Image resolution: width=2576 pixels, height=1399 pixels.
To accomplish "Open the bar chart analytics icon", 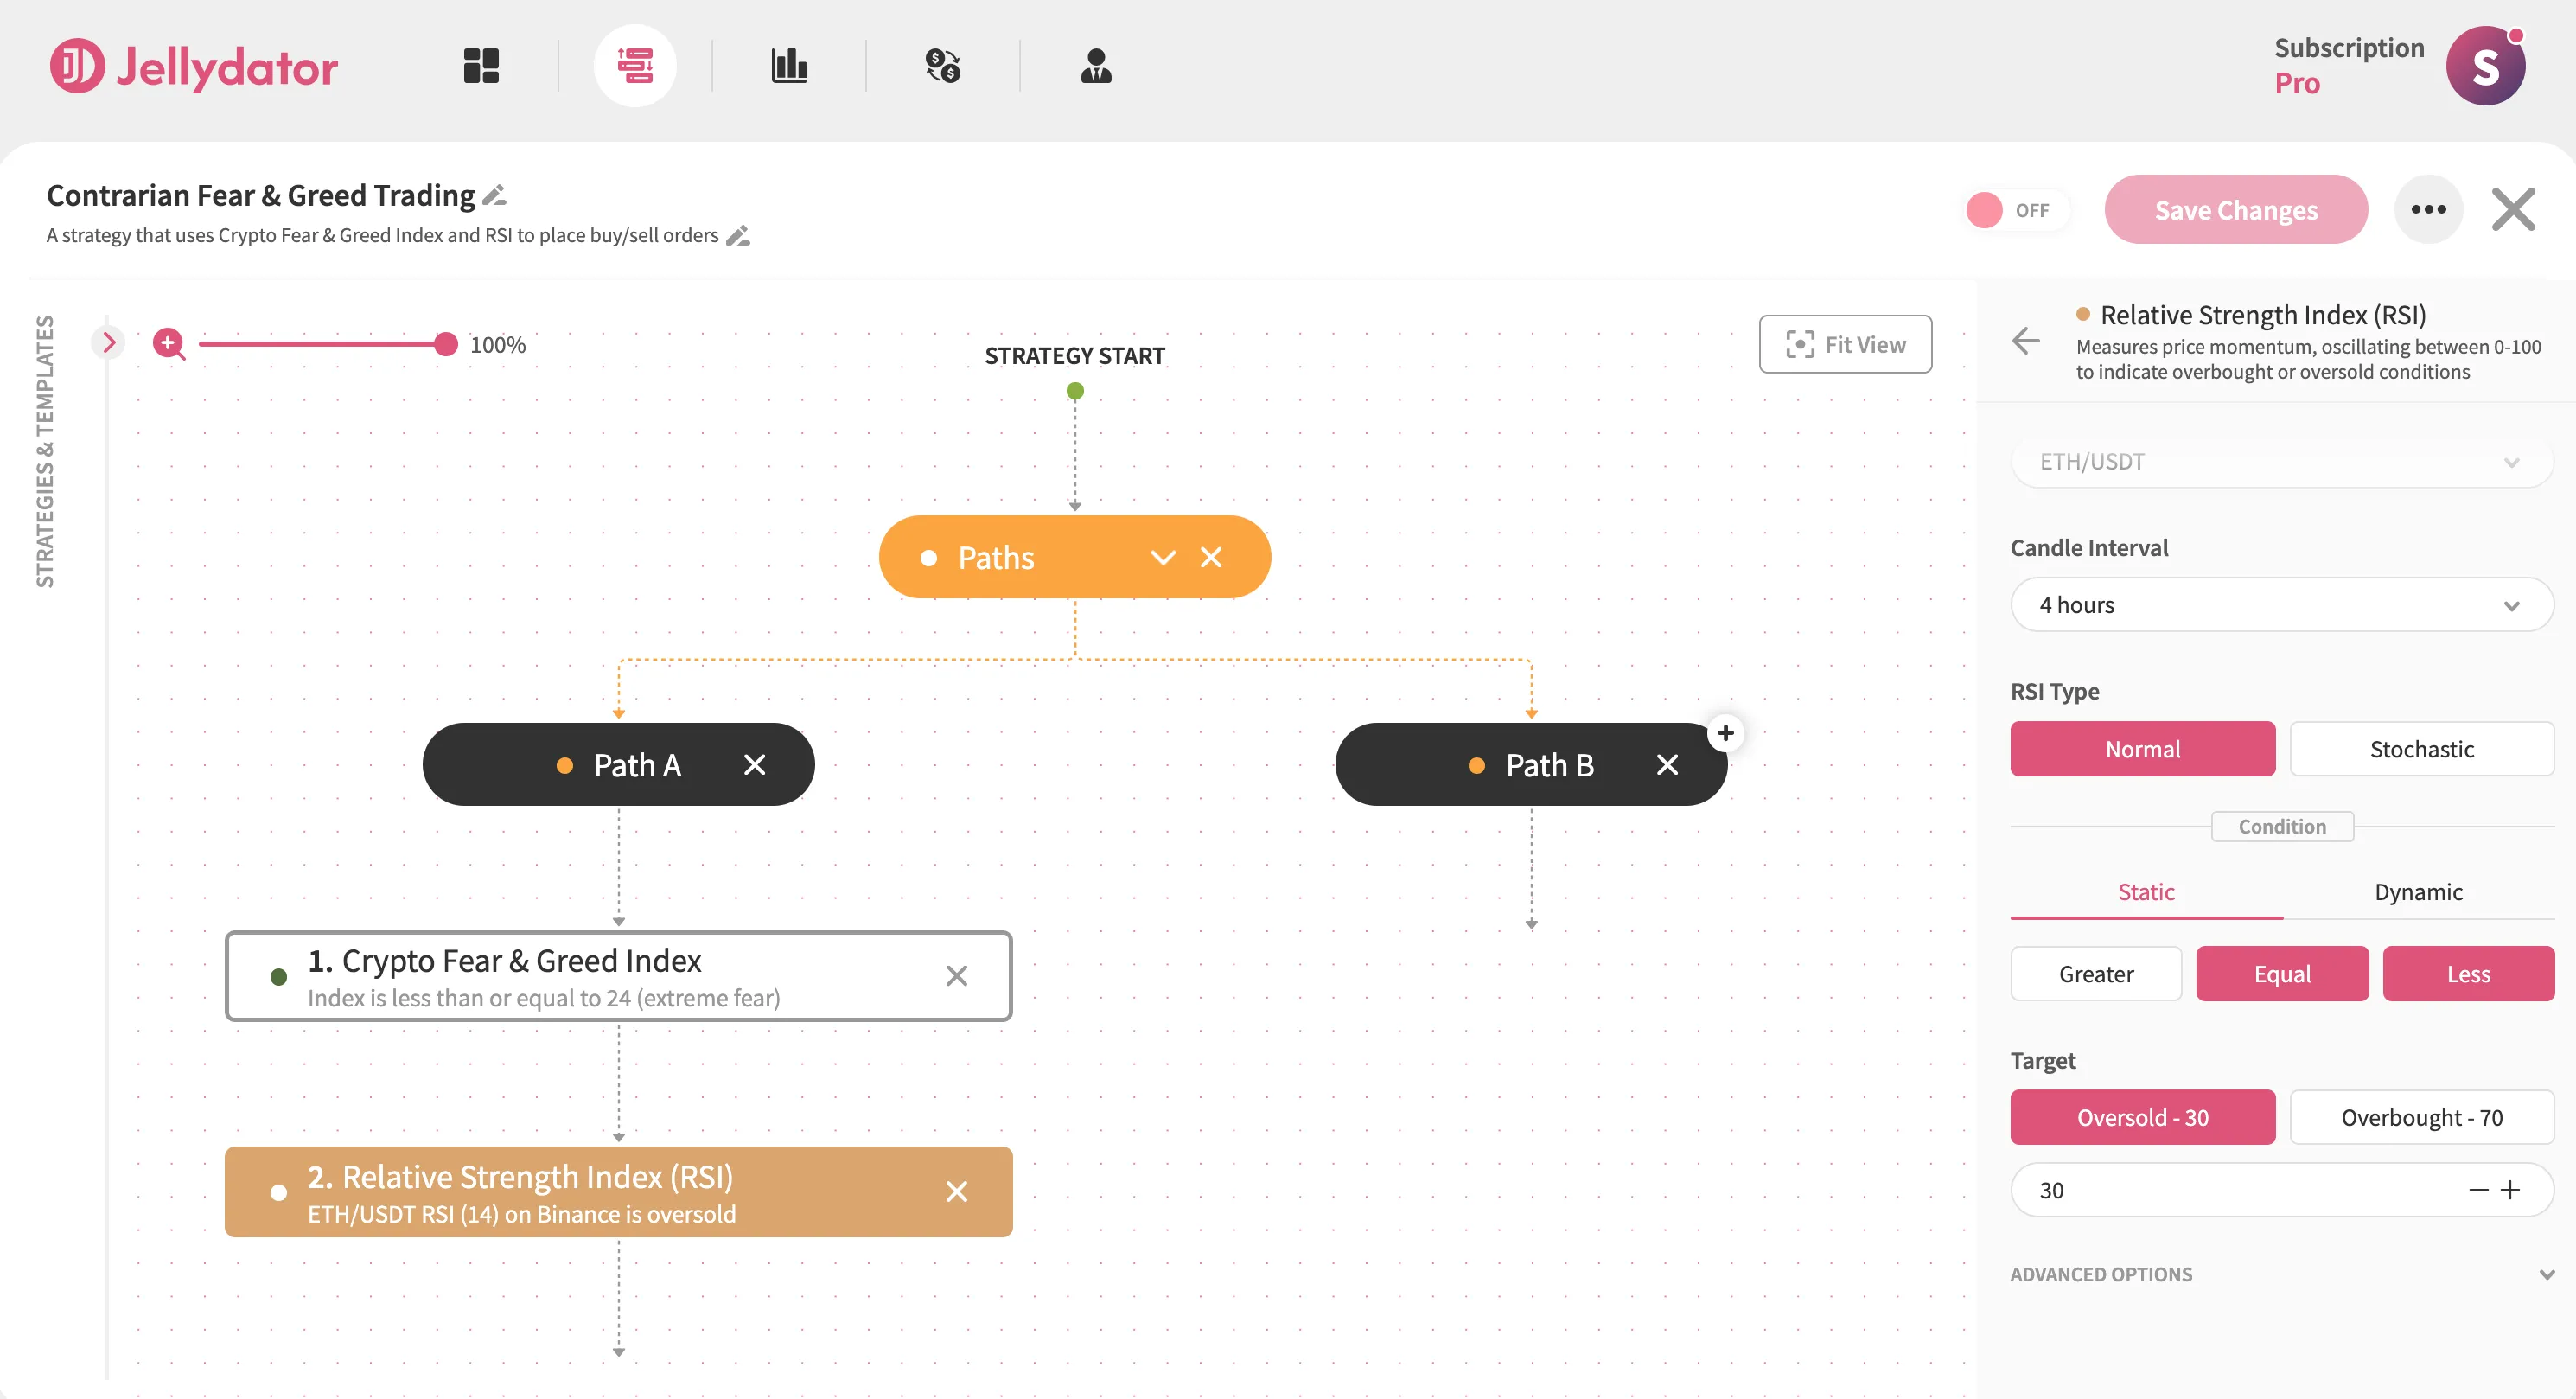I will coord(789,66).
